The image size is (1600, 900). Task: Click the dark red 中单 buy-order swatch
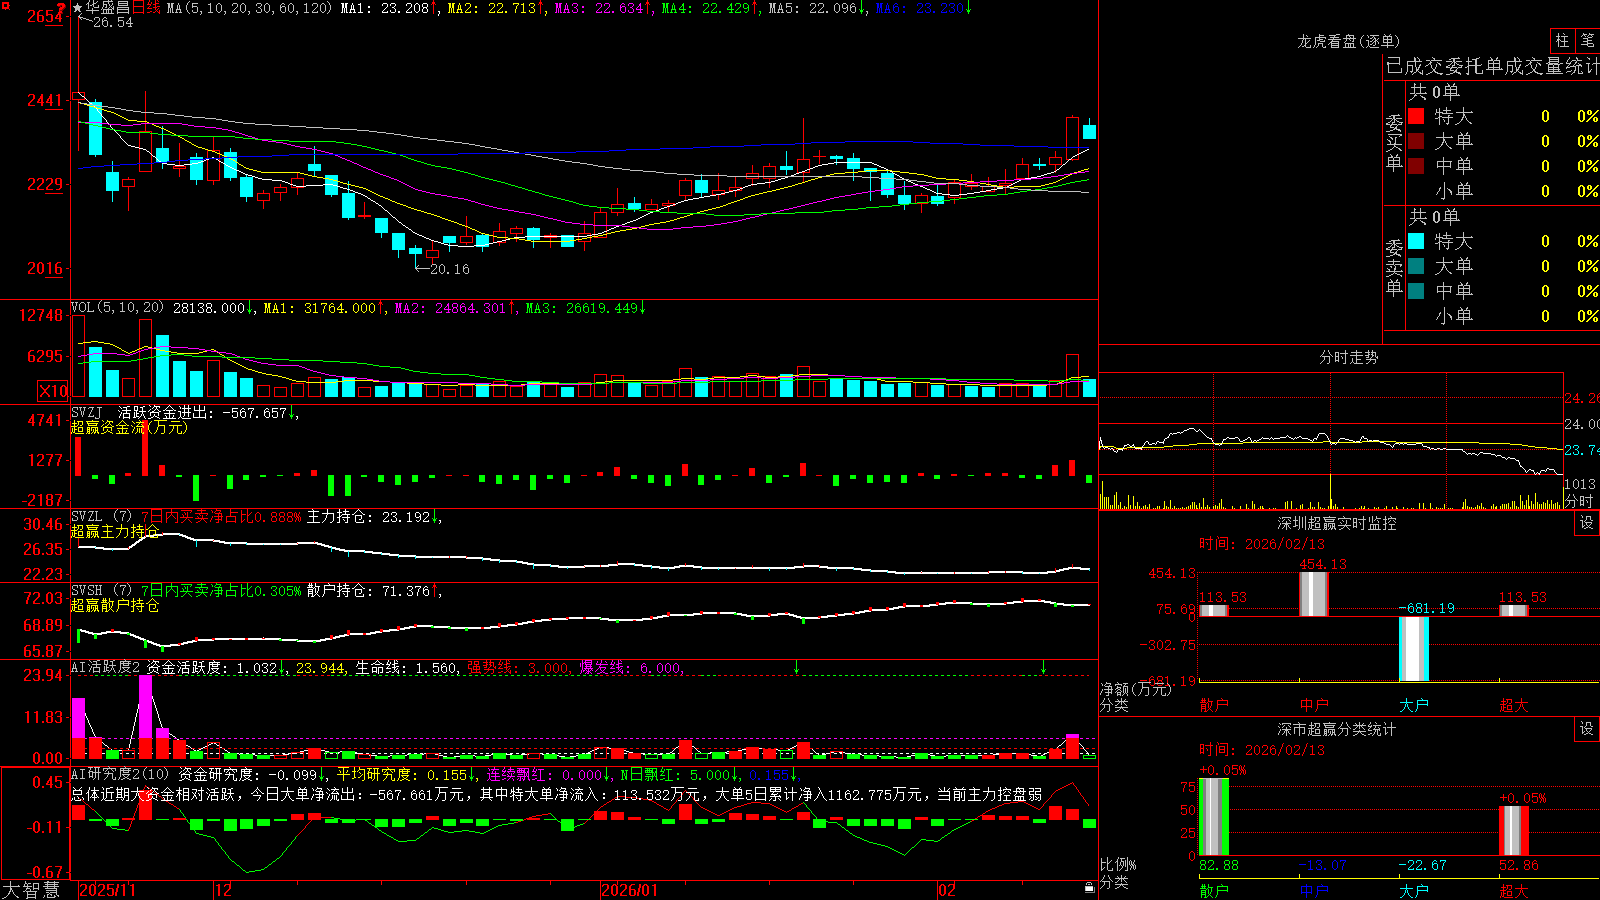point(1416,166)
